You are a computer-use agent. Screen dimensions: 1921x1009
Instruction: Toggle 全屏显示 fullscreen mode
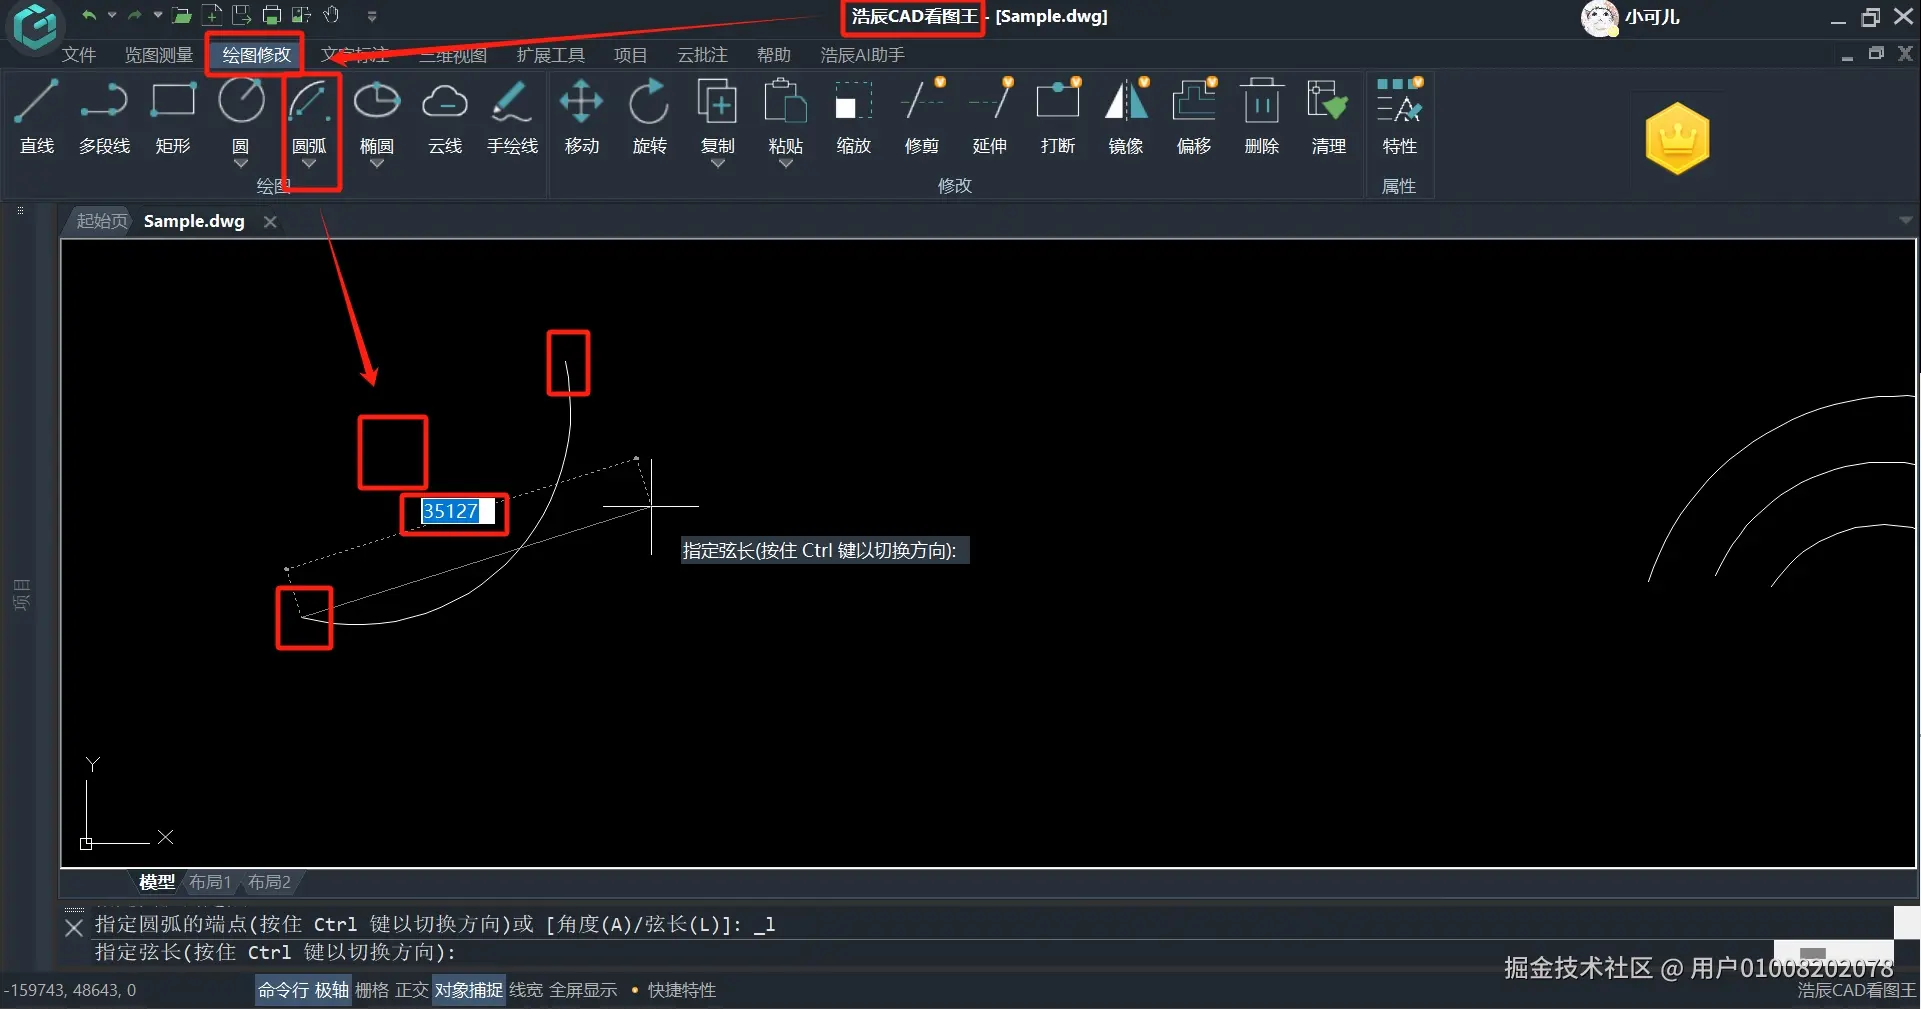click(x=583, y=990)
